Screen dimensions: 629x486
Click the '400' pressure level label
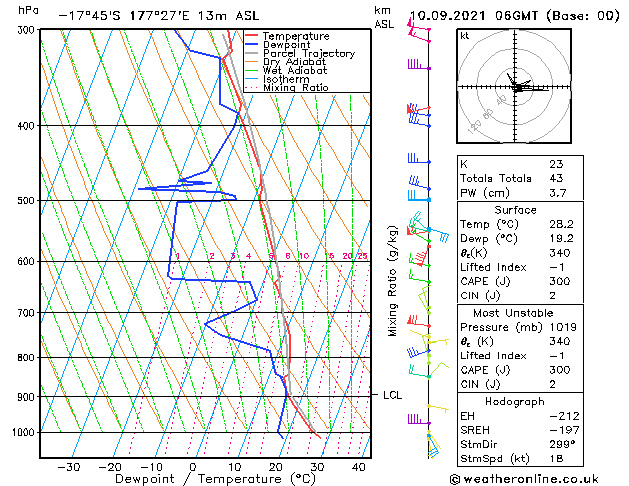click(x=28, y=126)
